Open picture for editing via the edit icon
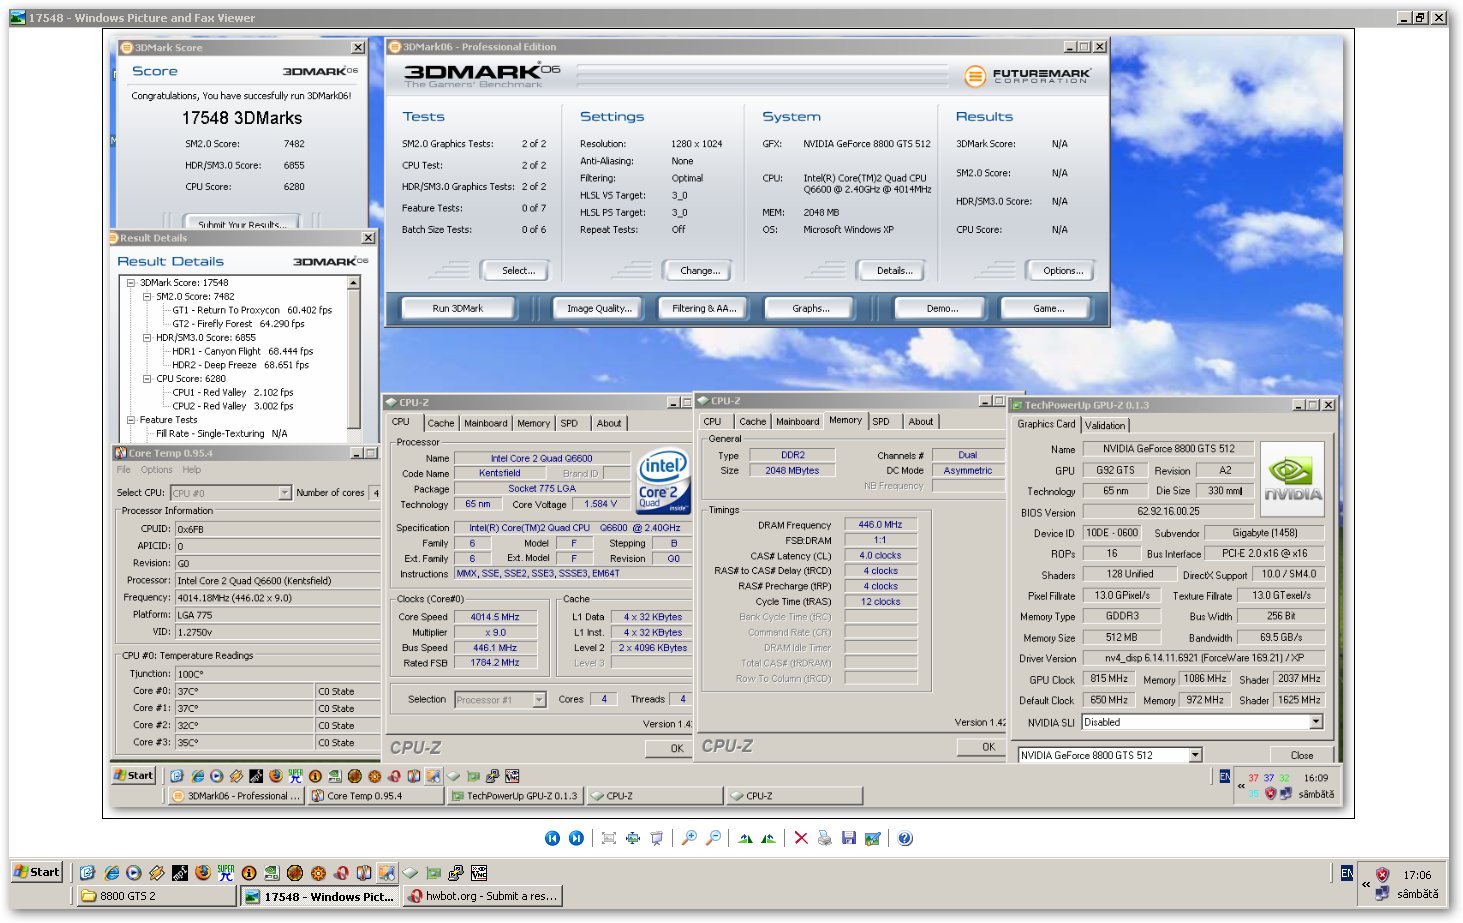The width and height of the screenshot is (1463, 923). pos(872,838)
